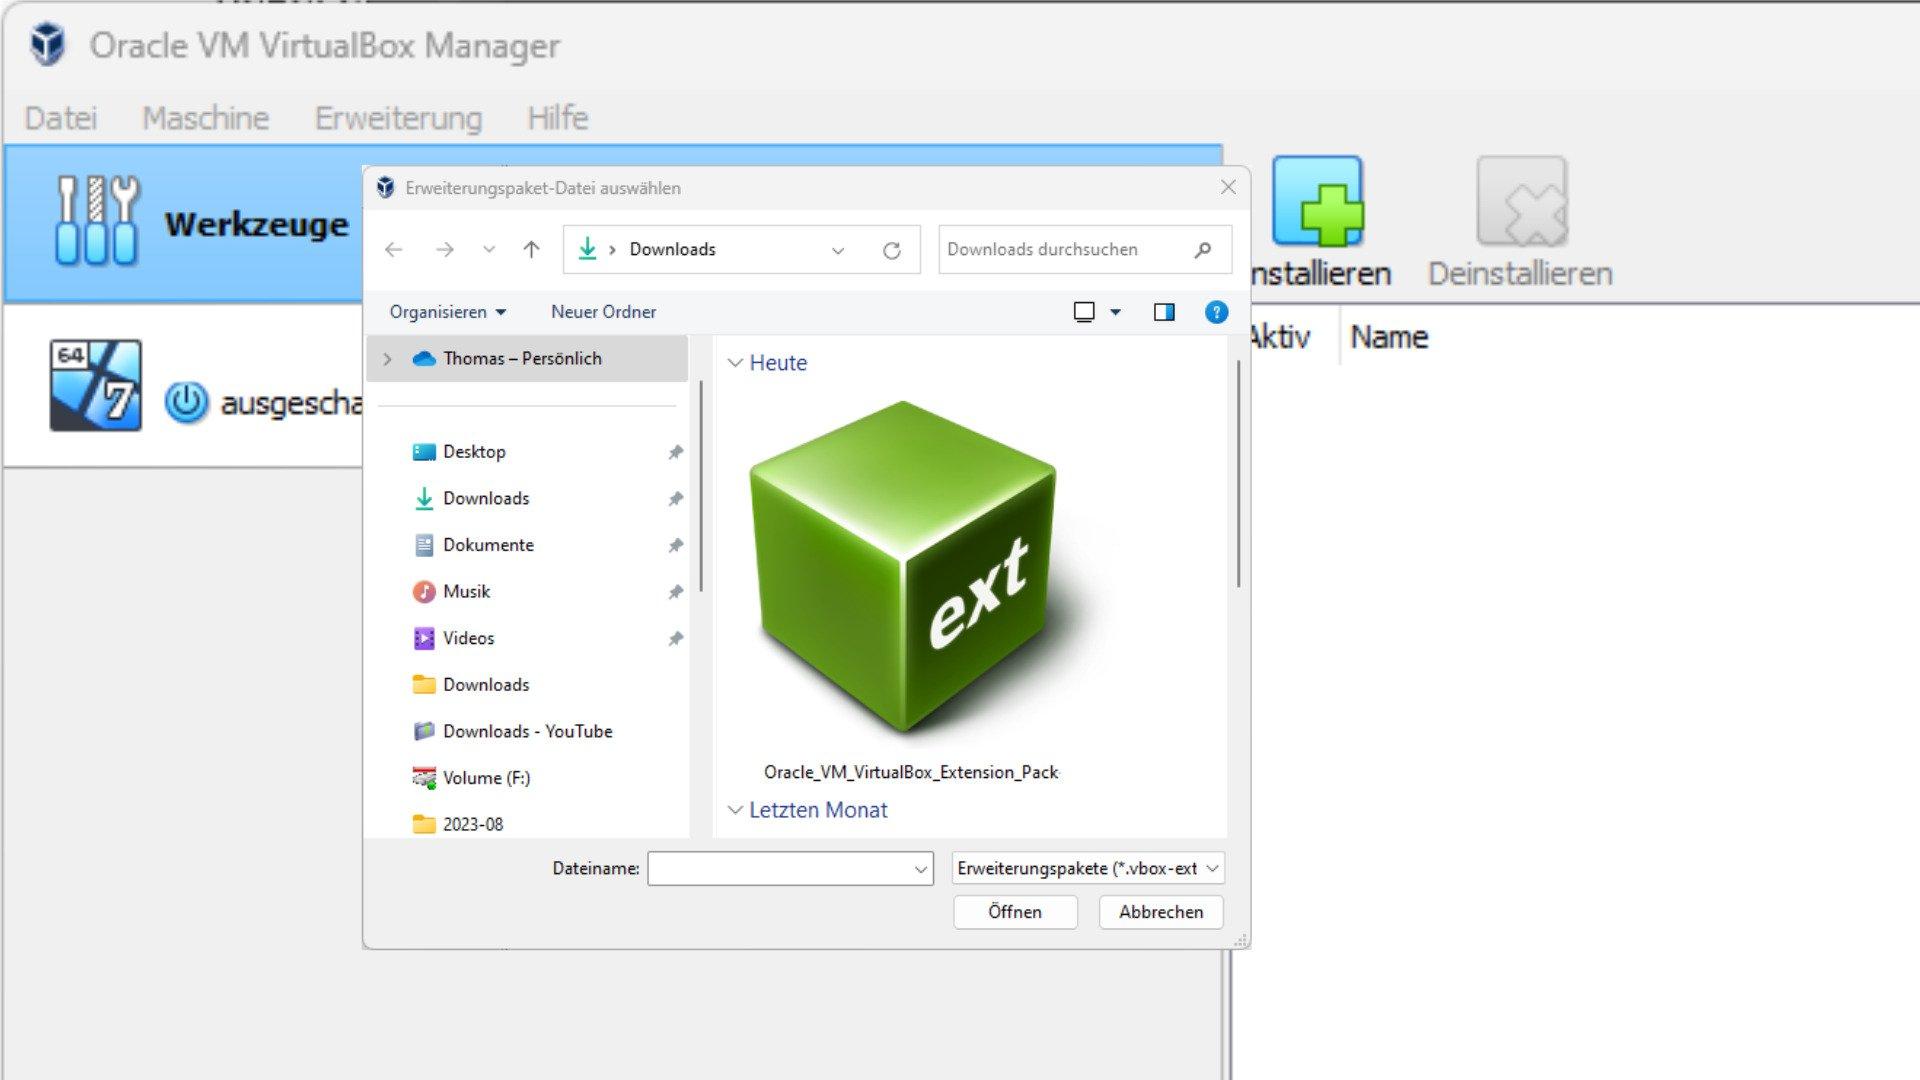
Task: Go back in file dialog navigation
Action: 394,250
